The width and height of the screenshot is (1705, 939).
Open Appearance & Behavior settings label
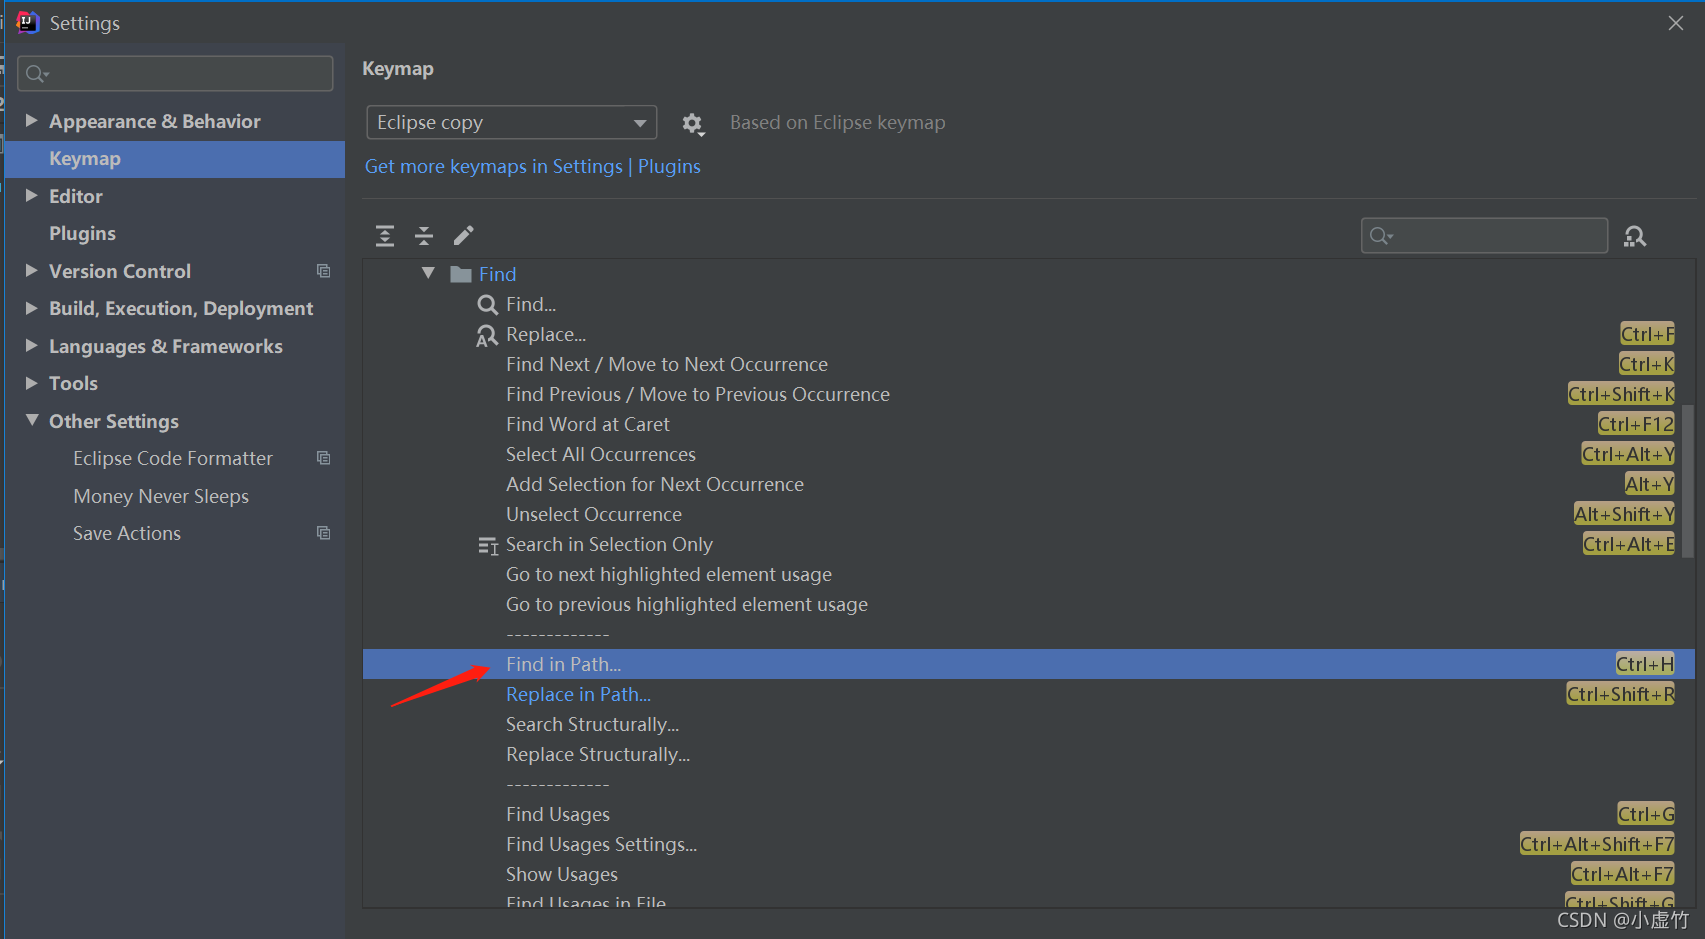[155, 121]
